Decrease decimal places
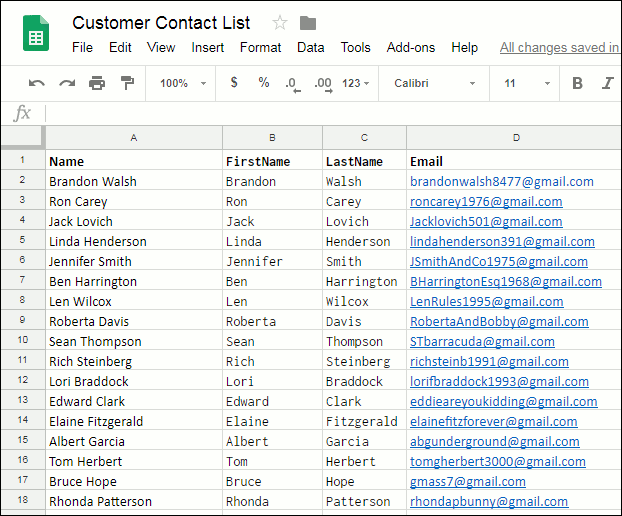The image size is (622, 516). pos(291,83)
